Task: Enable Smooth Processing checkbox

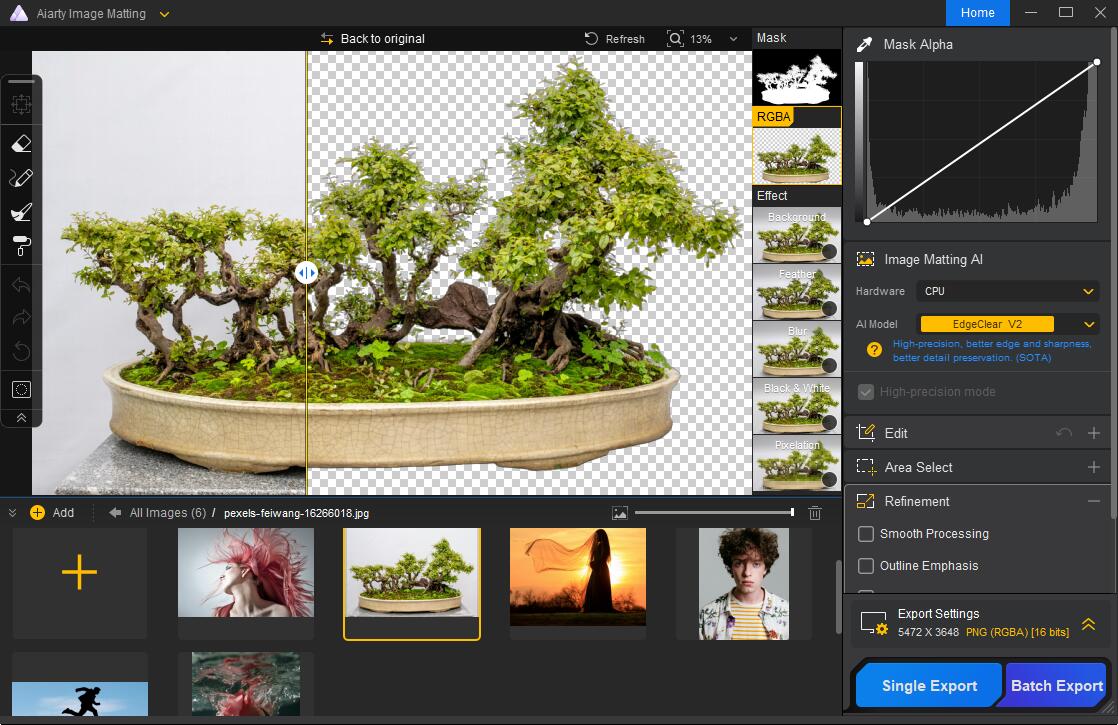Action: click(x=866, y=534)
